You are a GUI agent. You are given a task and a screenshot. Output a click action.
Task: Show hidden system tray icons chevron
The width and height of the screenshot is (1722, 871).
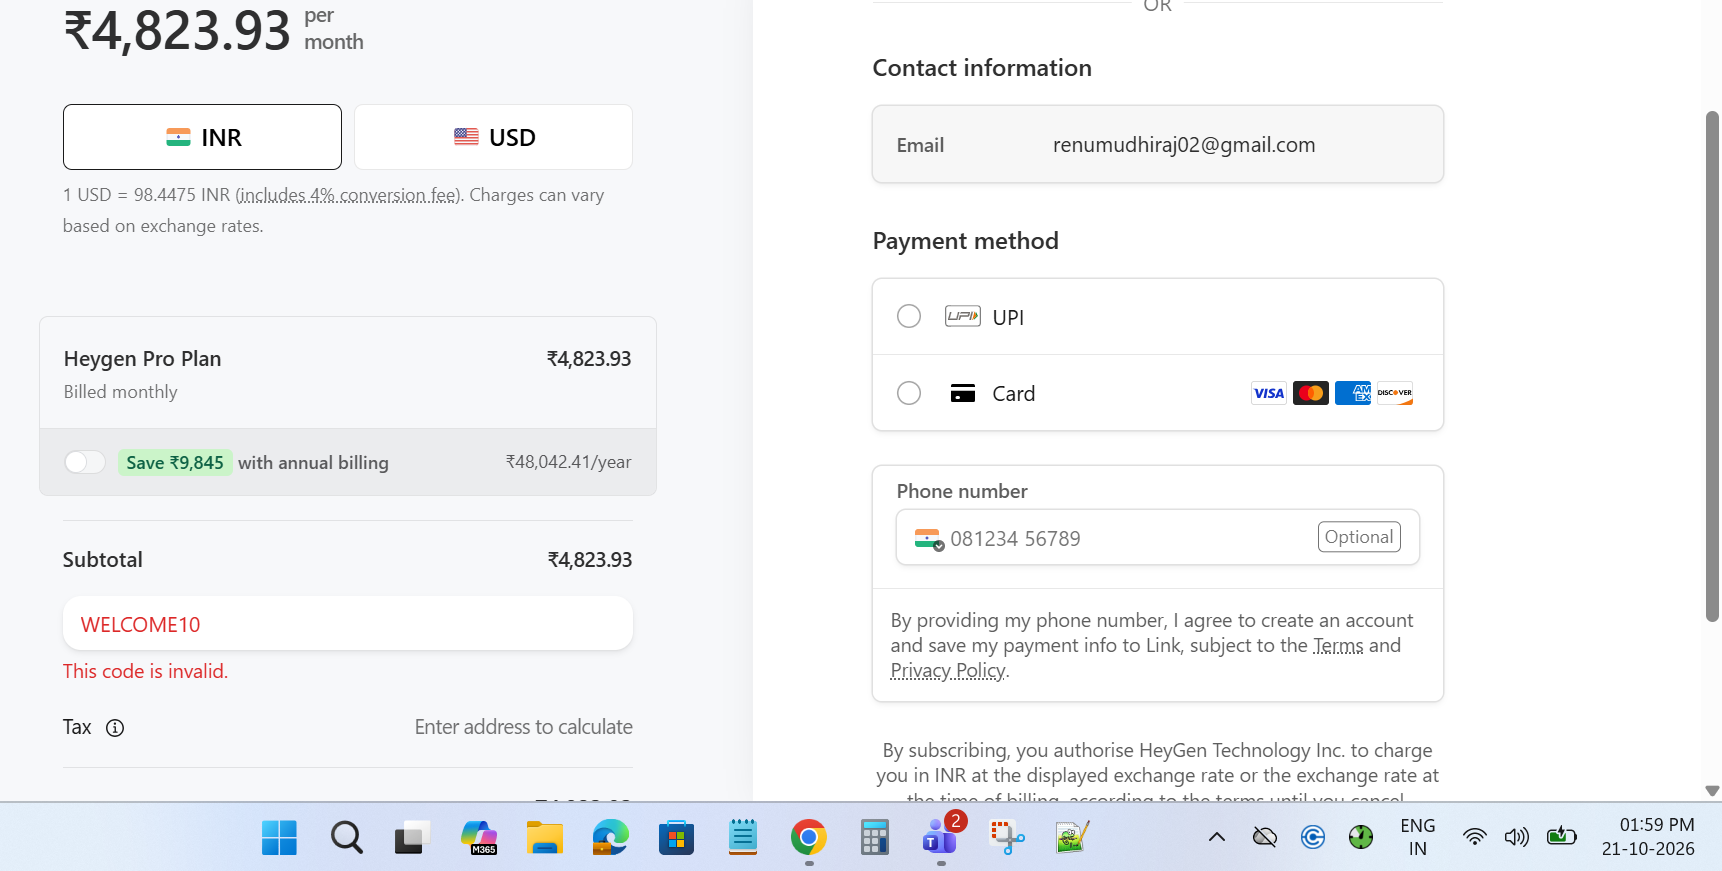click(1217, 837)
